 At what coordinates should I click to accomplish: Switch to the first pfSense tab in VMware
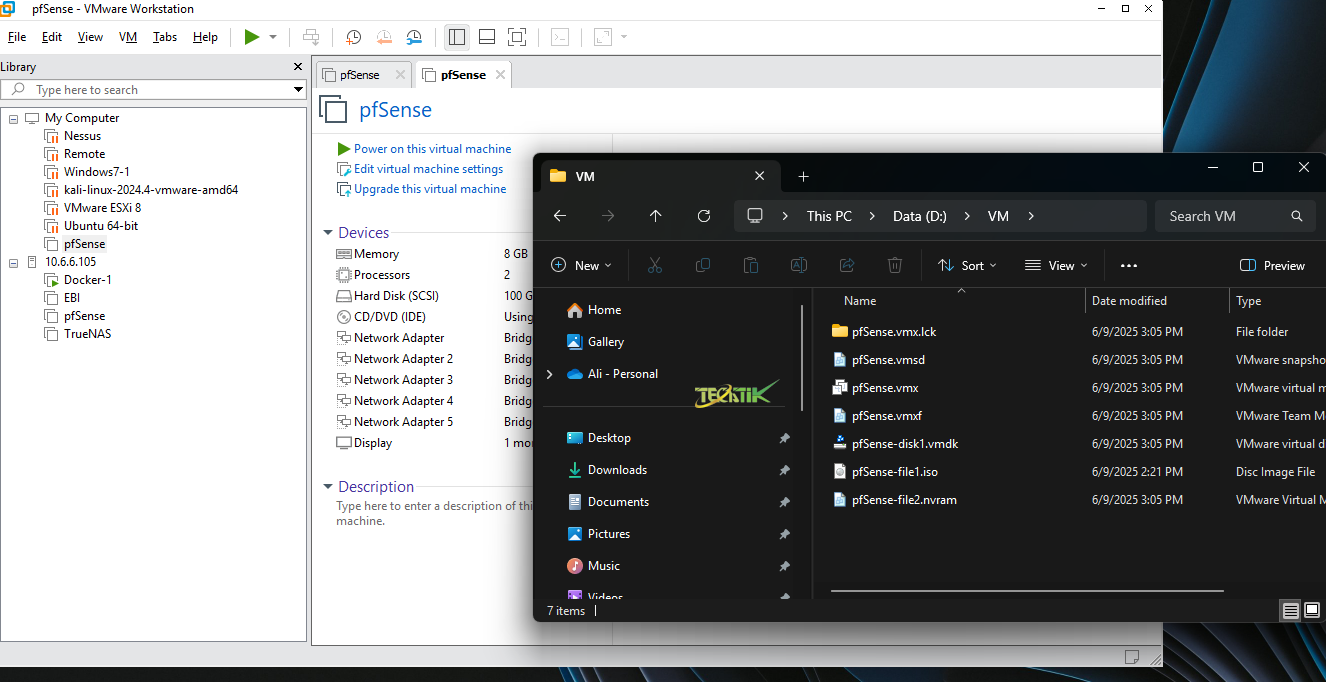click(x=359, y=75)
